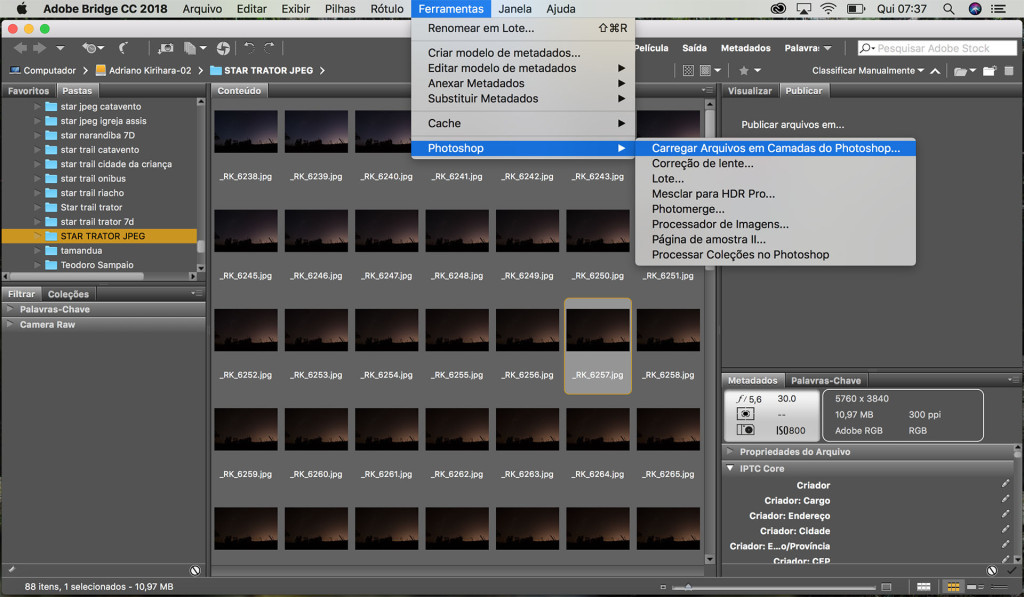
Task: Open the Cache submenu
Action: [523, 123]
